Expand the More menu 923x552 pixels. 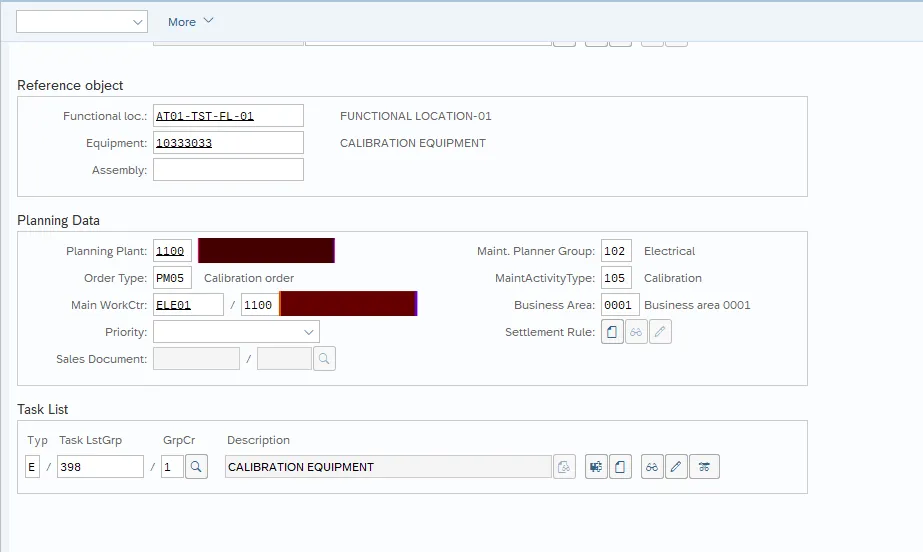(190, 21)
